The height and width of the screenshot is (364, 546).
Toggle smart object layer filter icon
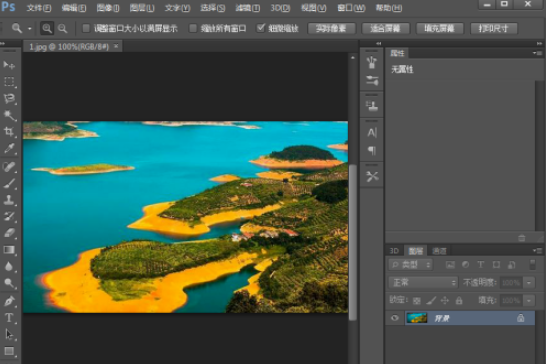[512, 265]
